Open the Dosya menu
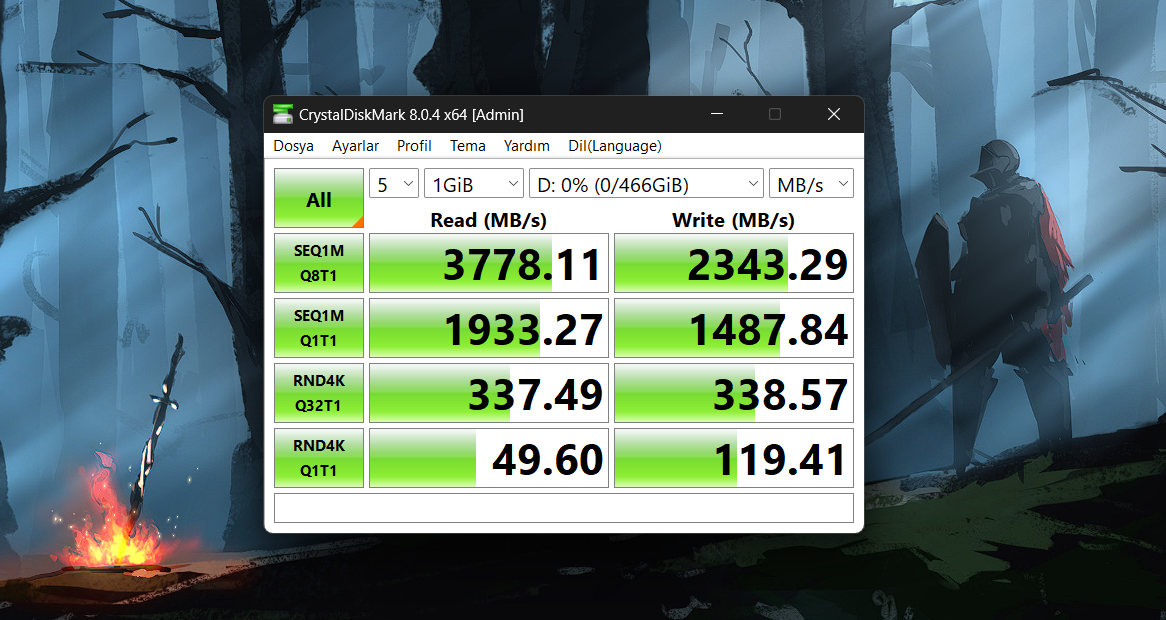Screen dimensions: 1166x620 click(x=294, y=146)
